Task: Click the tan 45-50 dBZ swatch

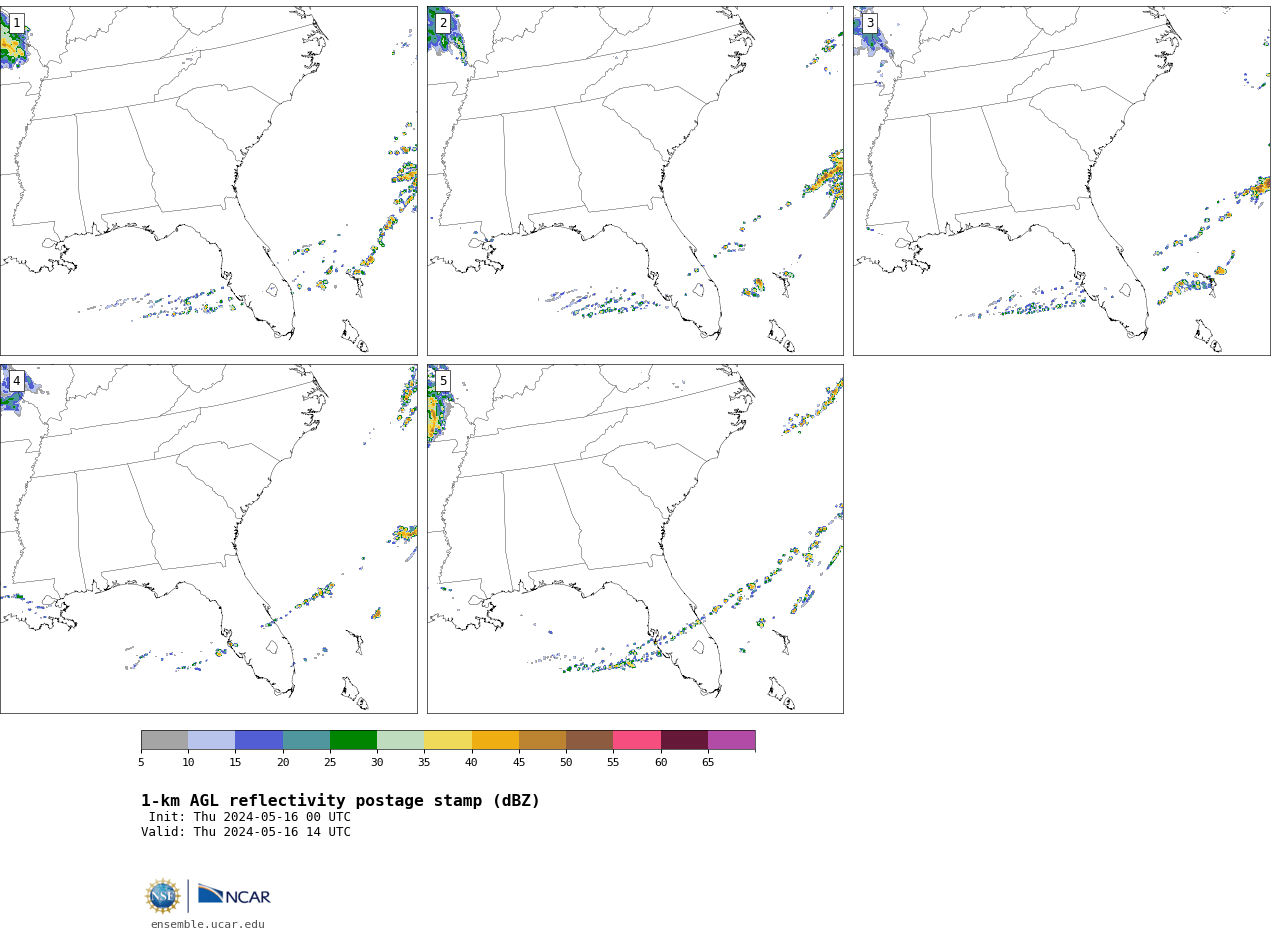Action: [542, 740]
